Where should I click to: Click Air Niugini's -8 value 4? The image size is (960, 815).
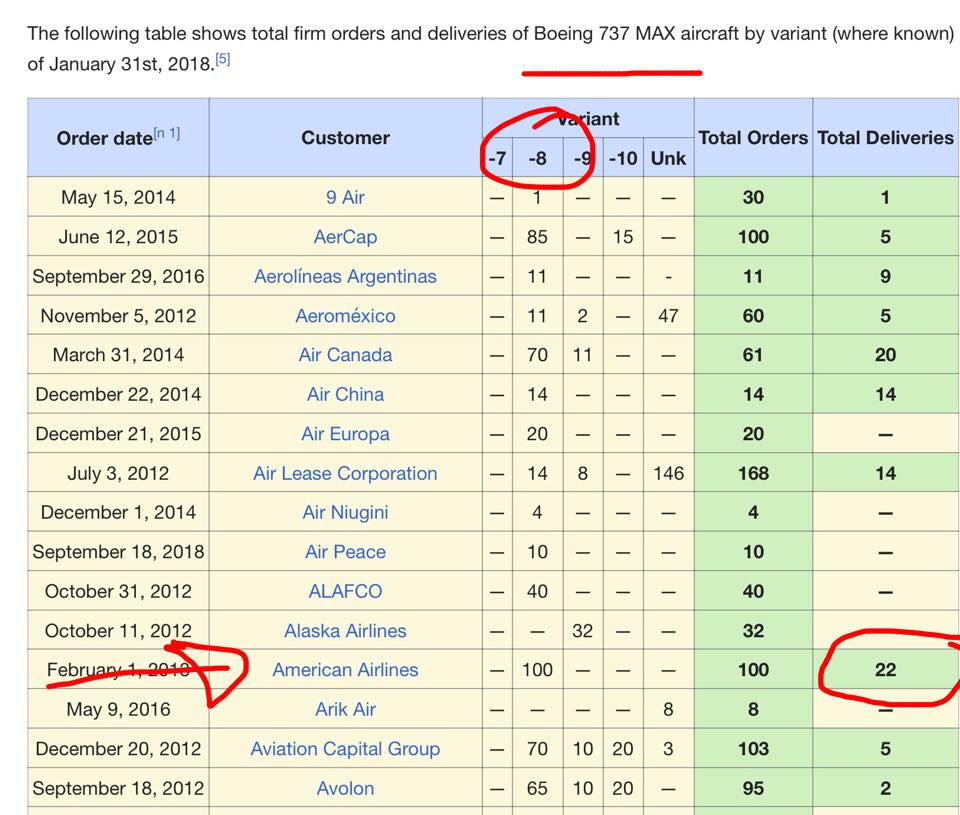click(538, 513)
